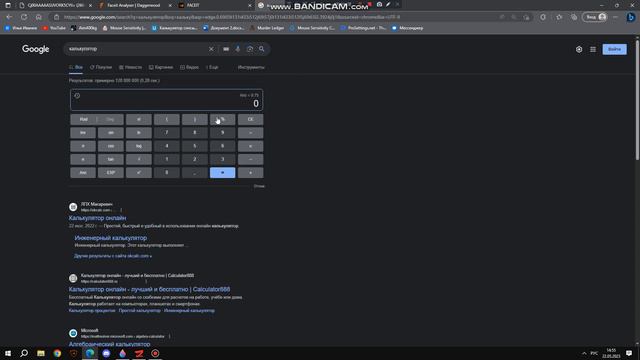Screen dimensions: 640x360
Task: Switch to Покупки tab
Action: tap(101, 67)
